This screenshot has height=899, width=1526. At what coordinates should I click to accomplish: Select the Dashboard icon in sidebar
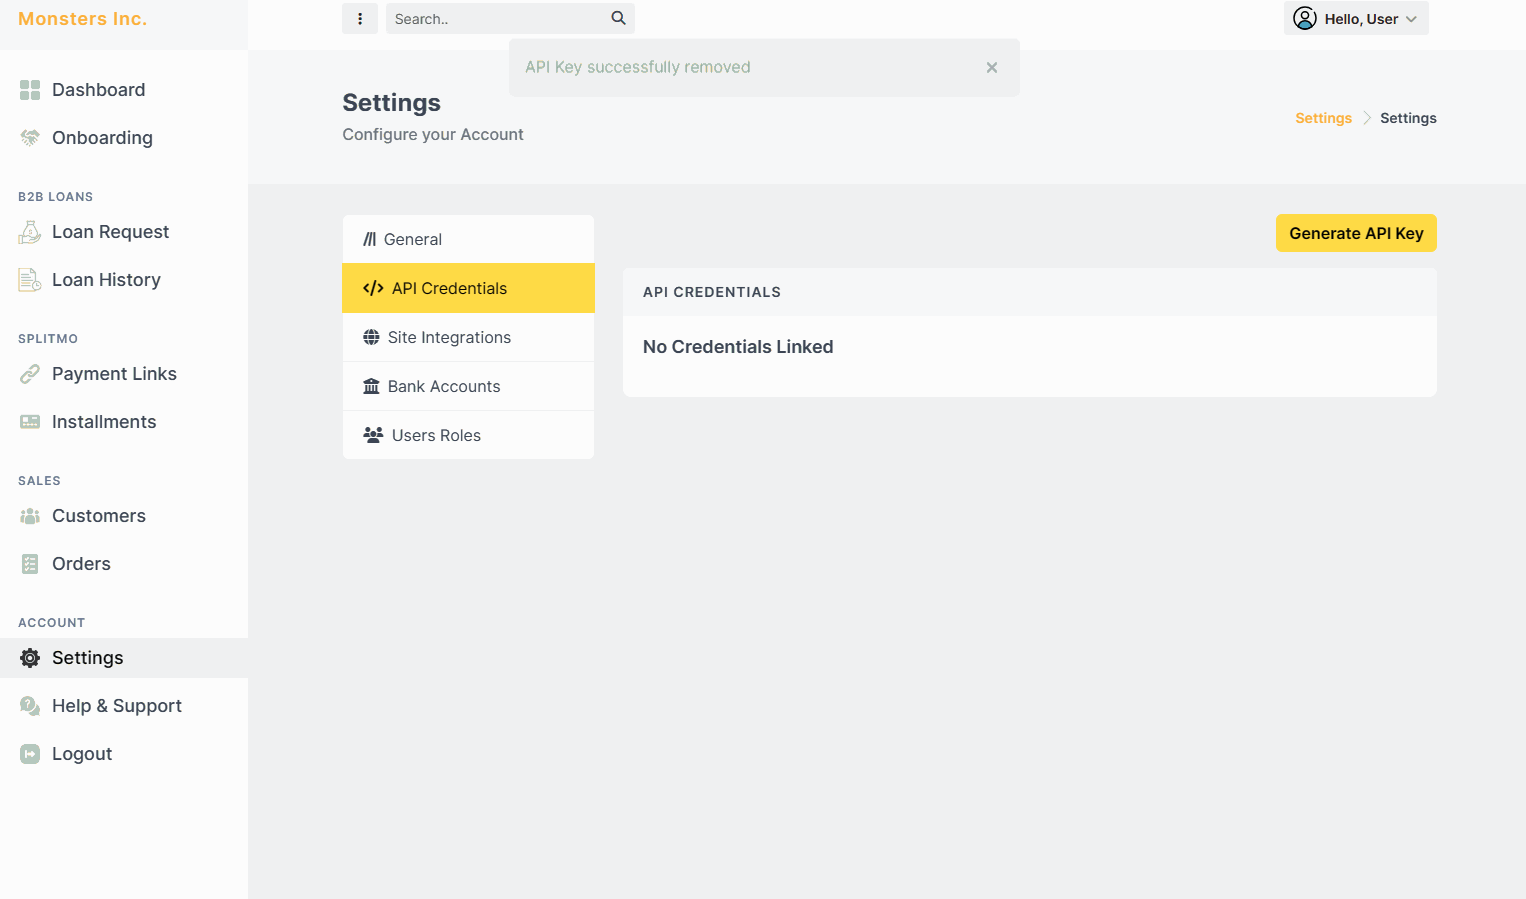click(30, 89)
